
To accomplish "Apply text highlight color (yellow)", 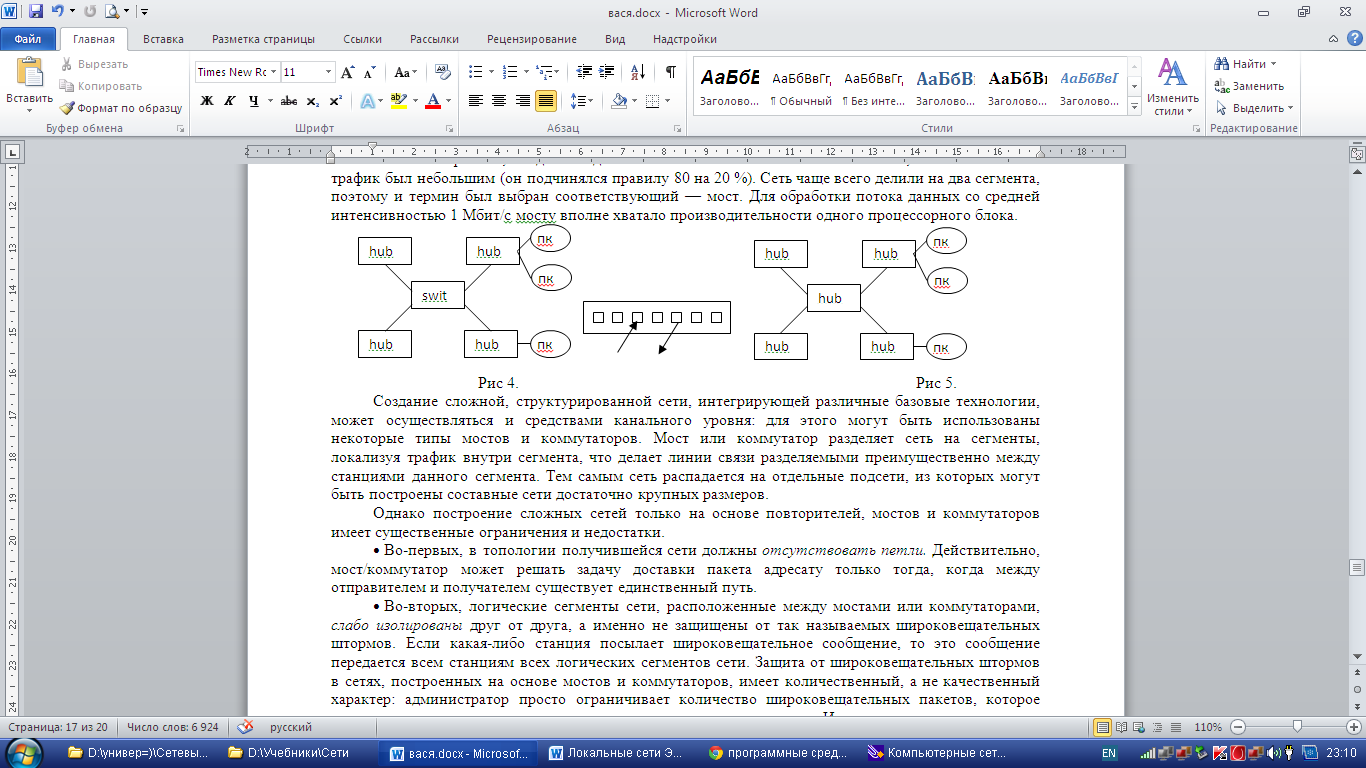I will (x=398, y=101).
